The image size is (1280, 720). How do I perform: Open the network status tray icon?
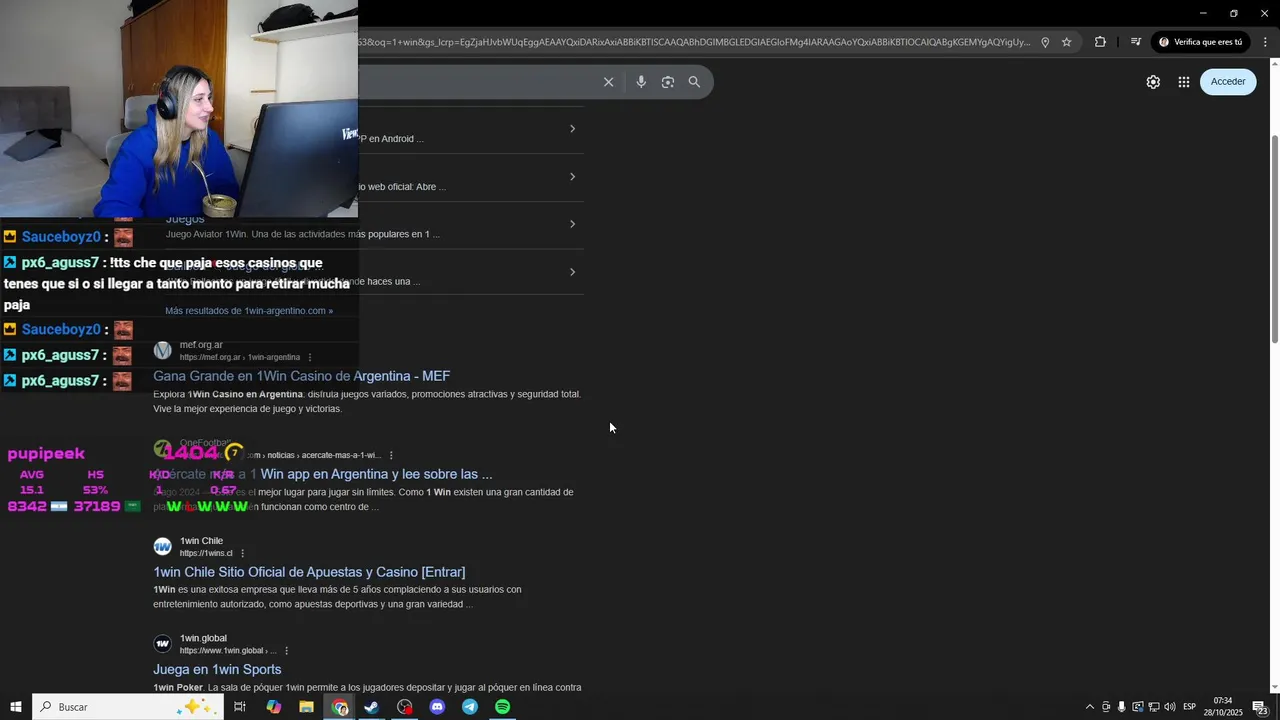click(x=1154, y=707)
